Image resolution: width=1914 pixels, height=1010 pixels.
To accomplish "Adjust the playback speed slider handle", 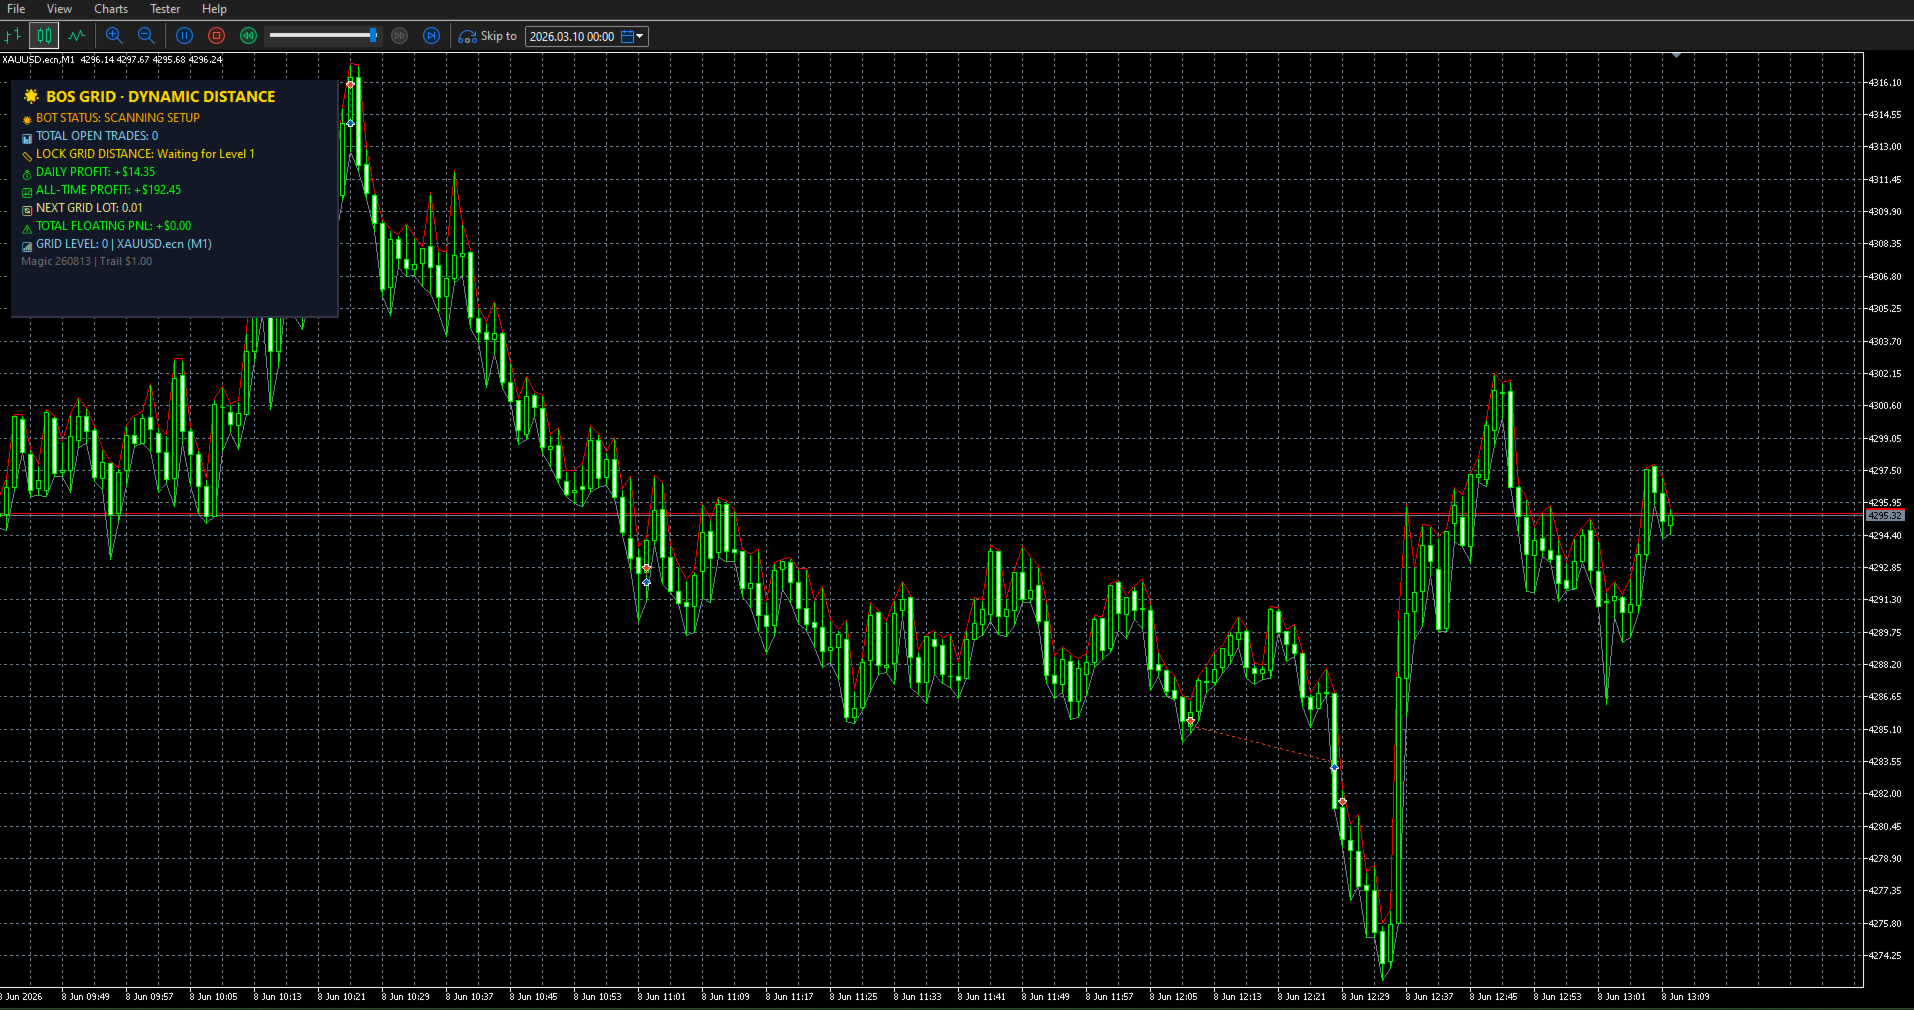I will (x=373, y=35).
